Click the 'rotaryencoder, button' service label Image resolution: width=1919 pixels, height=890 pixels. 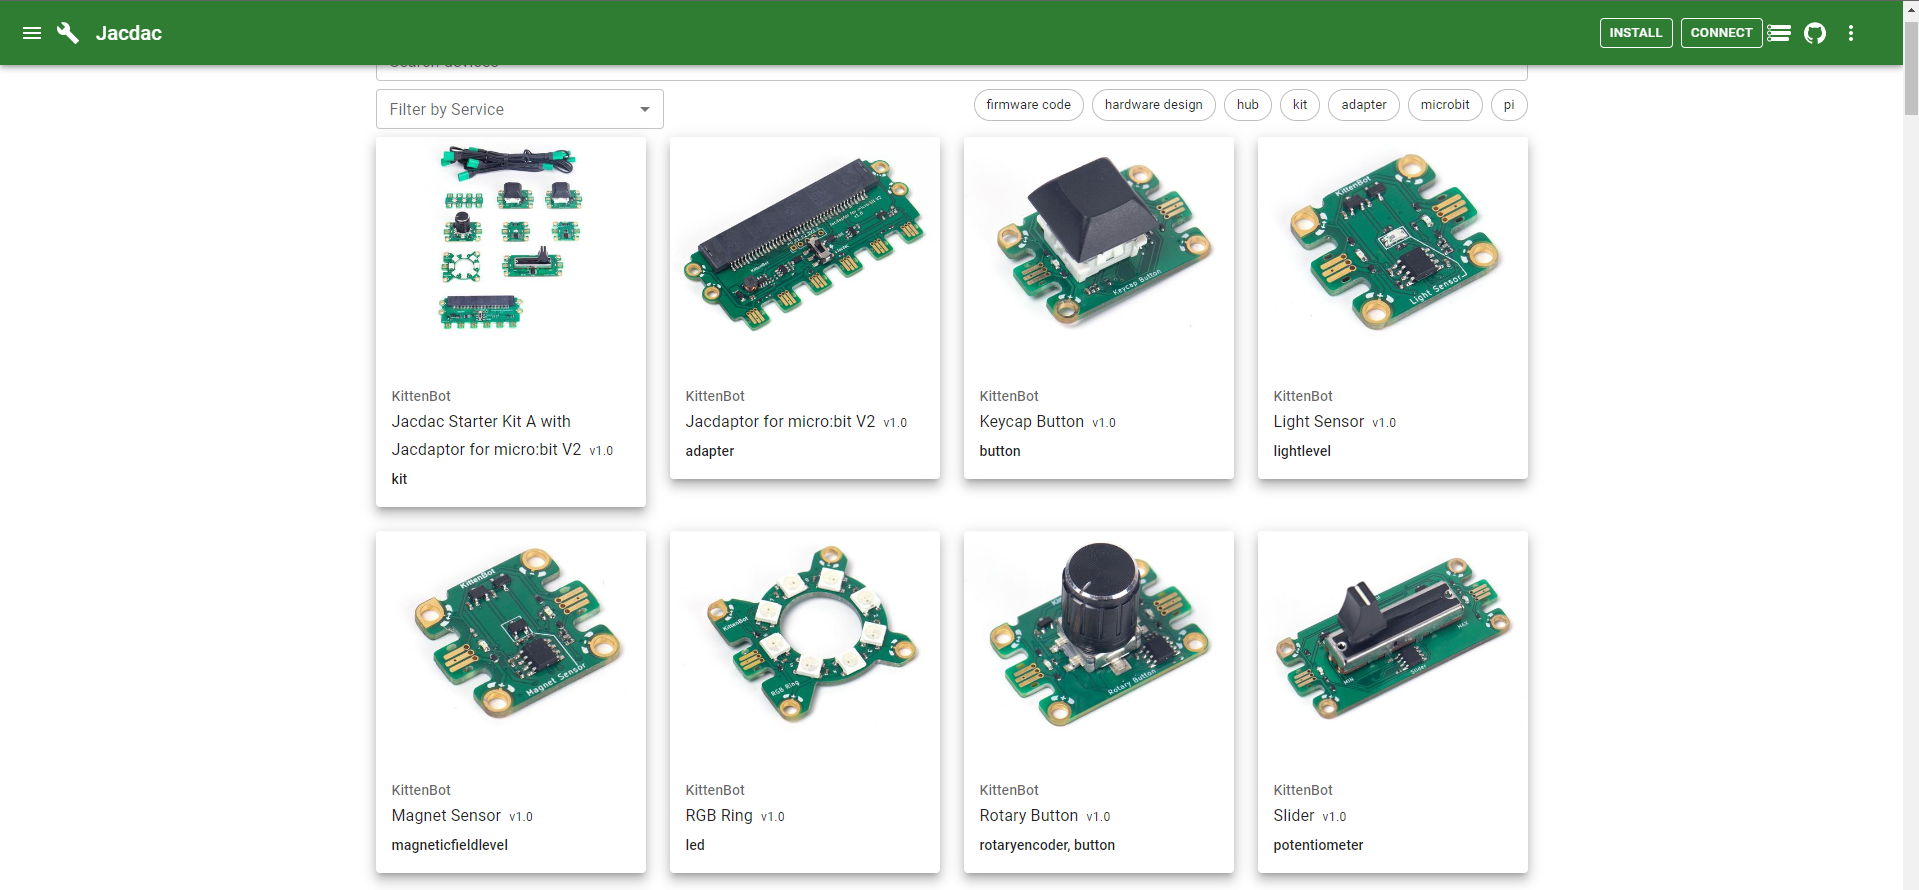point(1047,845)
